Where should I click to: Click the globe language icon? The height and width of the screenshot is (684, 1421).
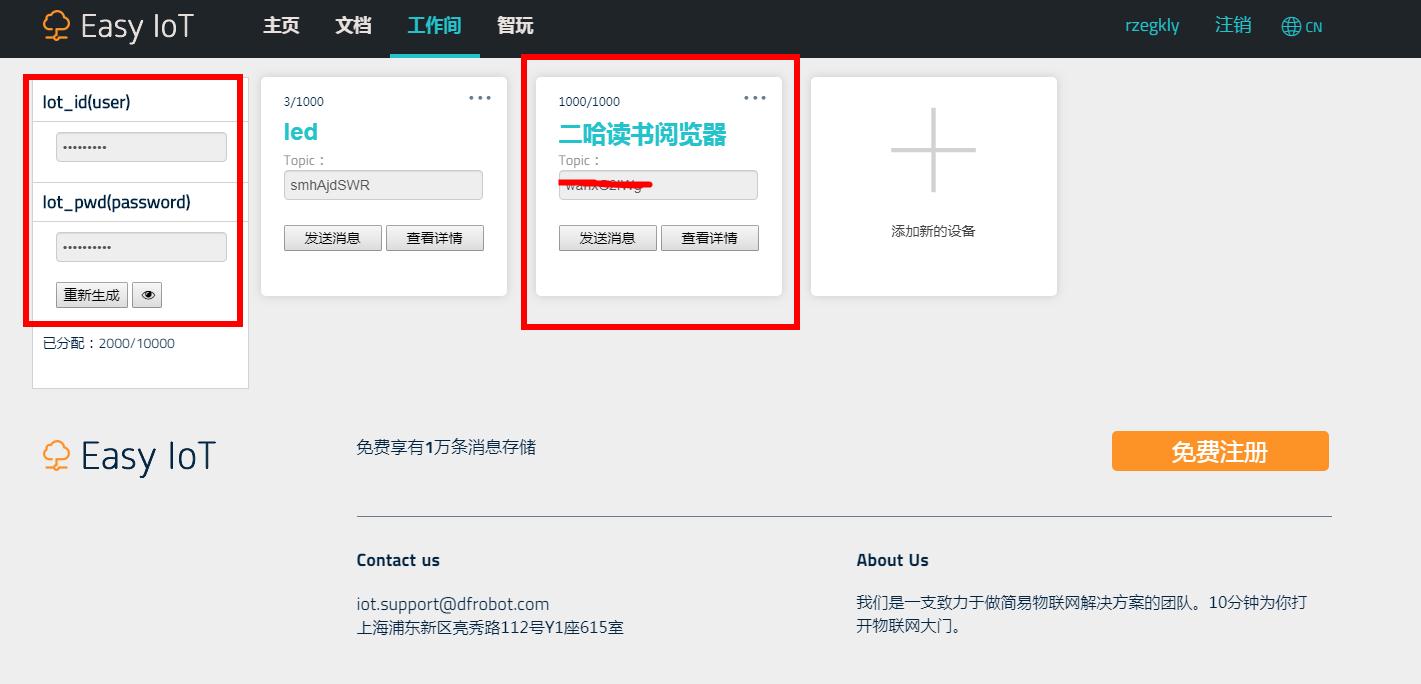point(1291,27)
